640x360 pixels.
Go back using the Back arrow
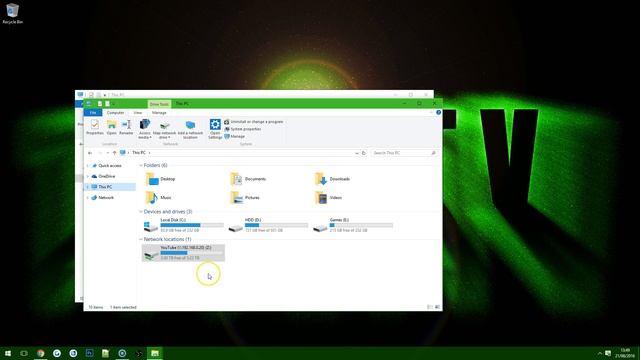point(90,153)
